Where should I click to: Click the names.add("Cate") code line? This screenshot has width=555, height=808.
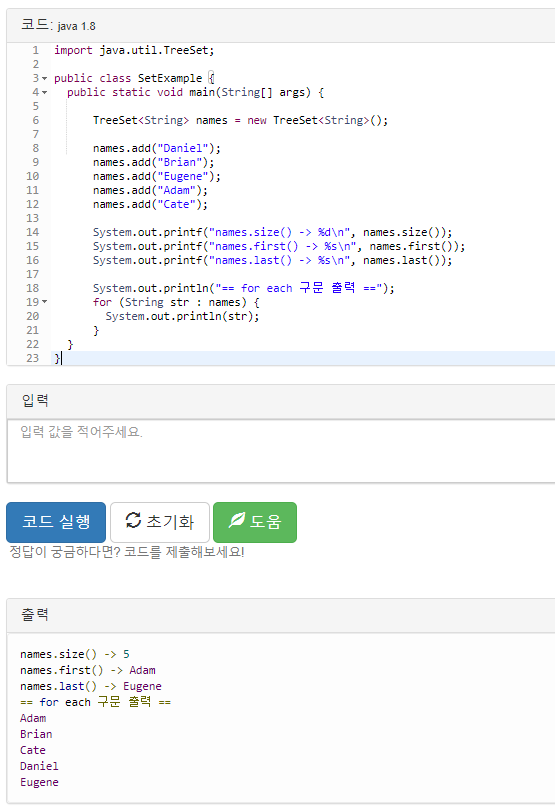[150, 204]
